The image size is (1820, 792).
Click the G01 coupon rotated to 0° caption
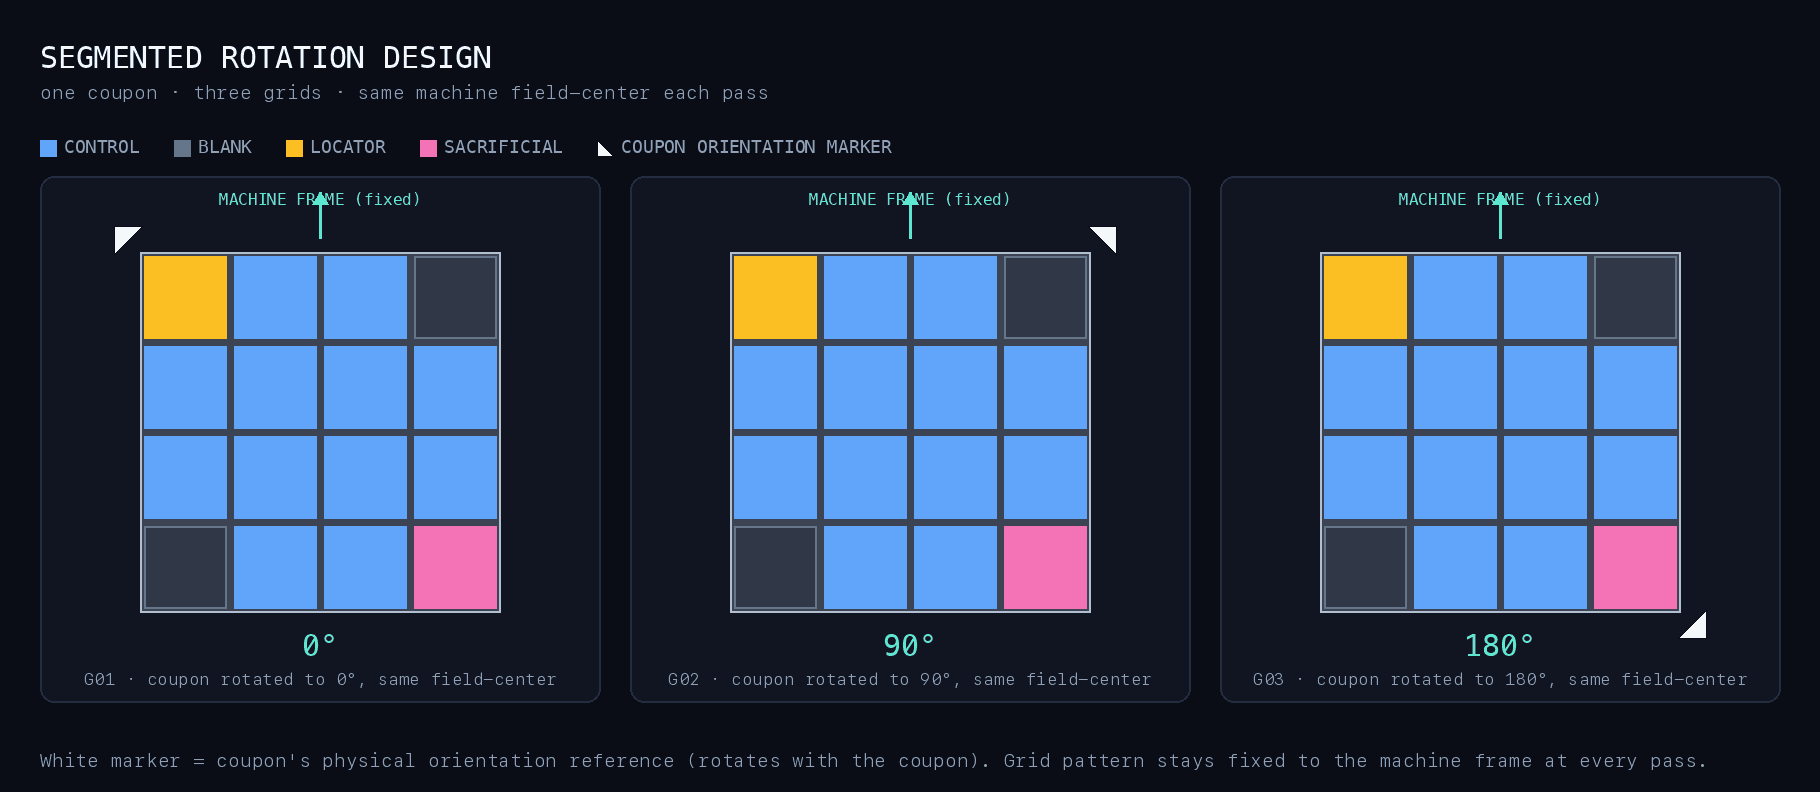(x=320, y=680)
